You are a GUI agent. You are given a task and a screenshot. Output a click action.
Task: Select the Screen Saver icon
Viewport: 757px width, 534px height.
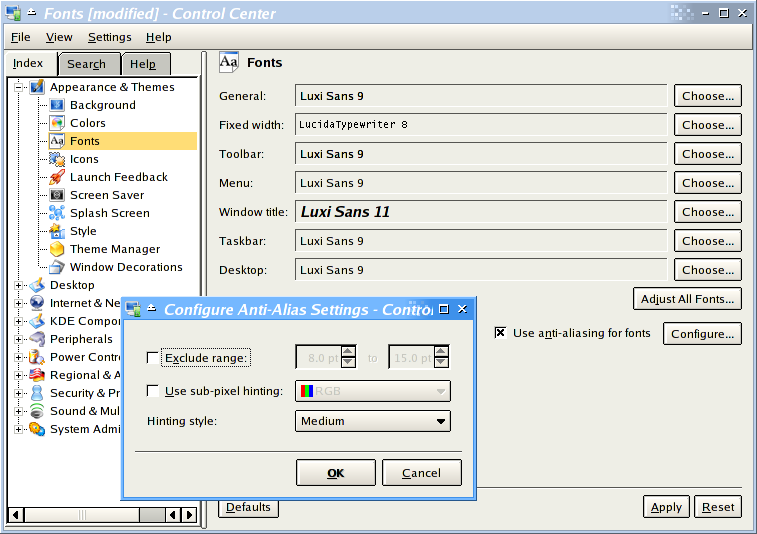(57, 195)
